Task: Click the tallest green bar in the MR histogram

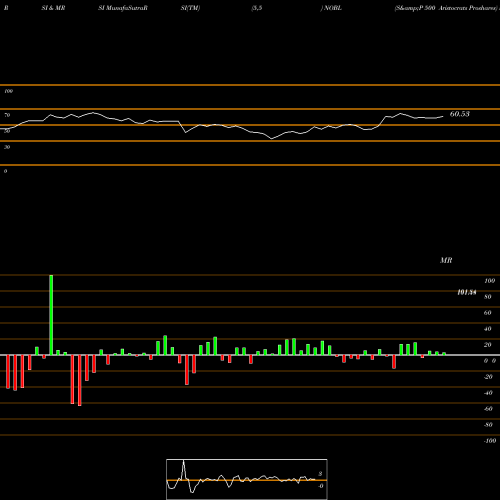Action: tap(51, 315)
